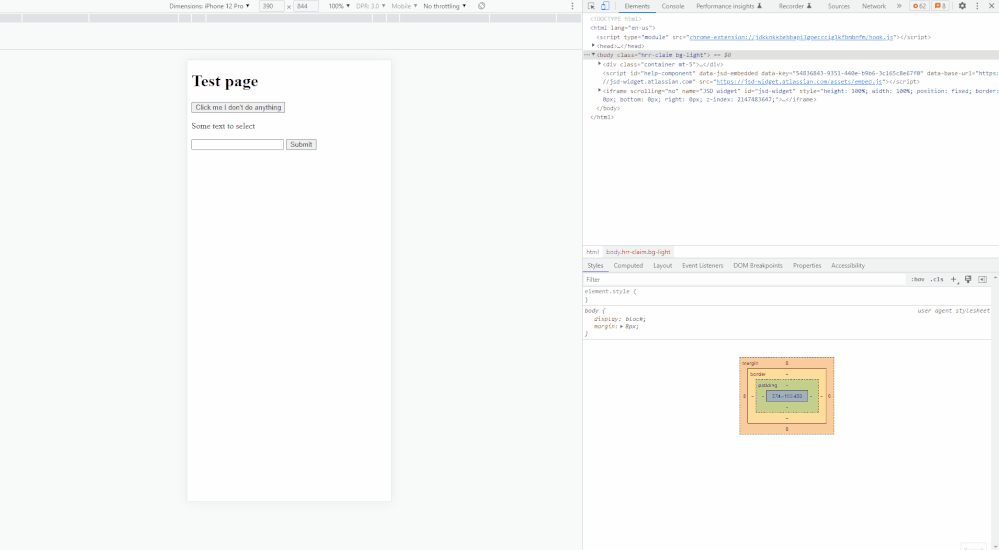This screenshot has height=550, width=999.
Task: Click 'user agent stylesheet' label
Action: [953, 310]
